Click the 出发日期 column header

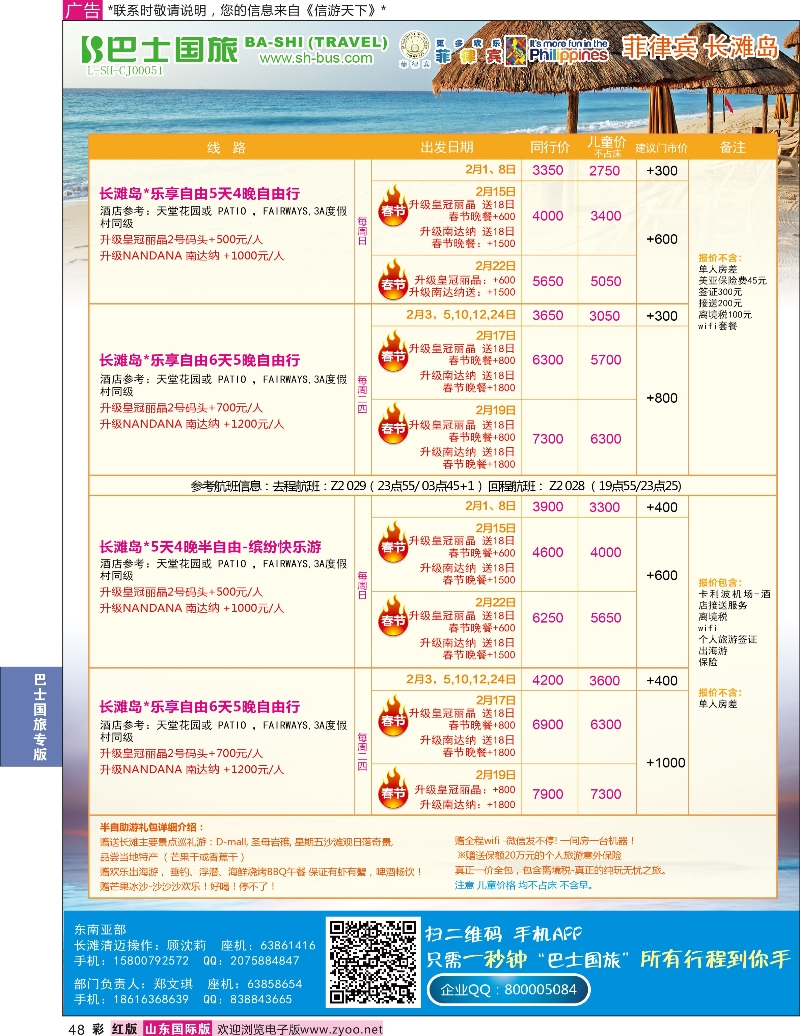point(447,147)
